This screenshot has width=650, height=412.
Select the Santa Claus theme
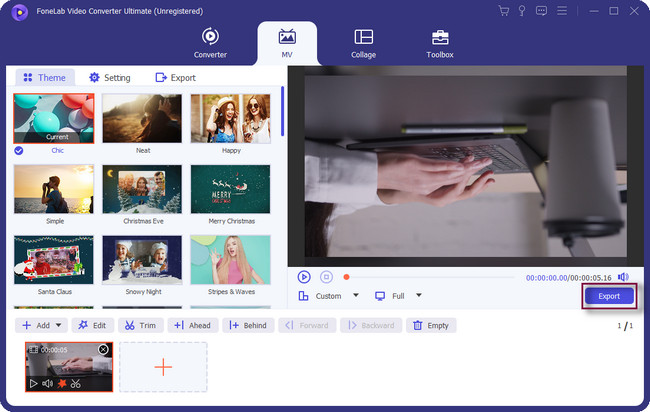point(54,260)
